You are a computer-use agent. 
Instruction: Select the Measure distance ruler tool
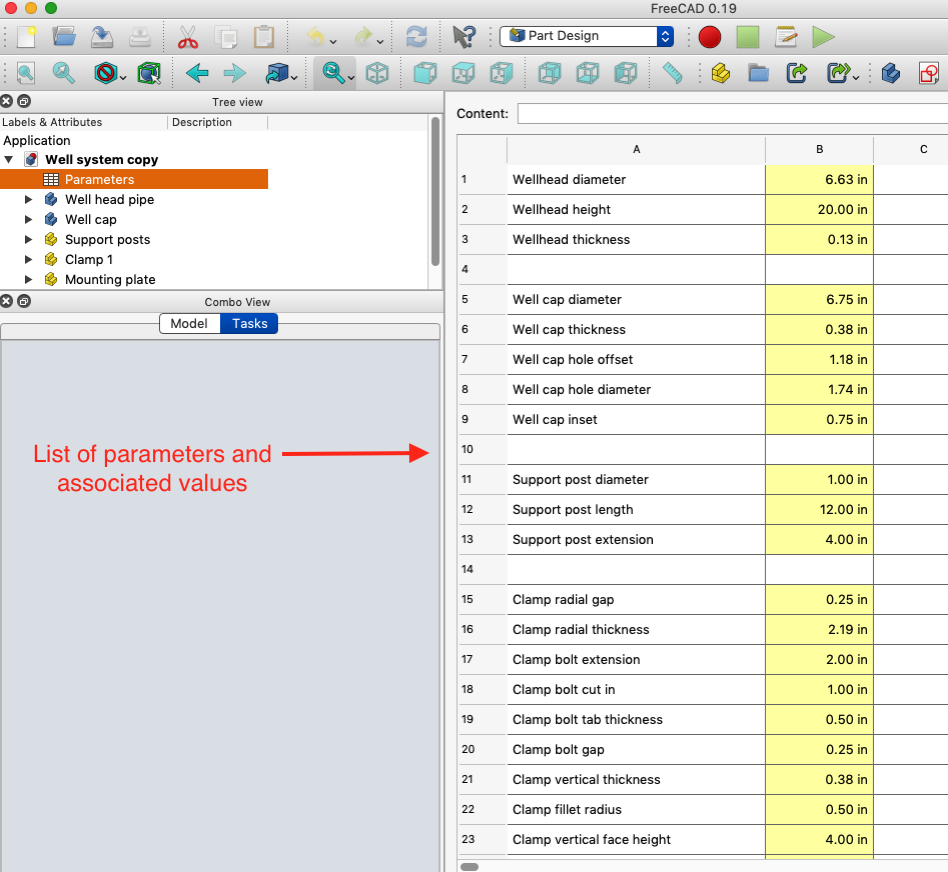point(673,73)
